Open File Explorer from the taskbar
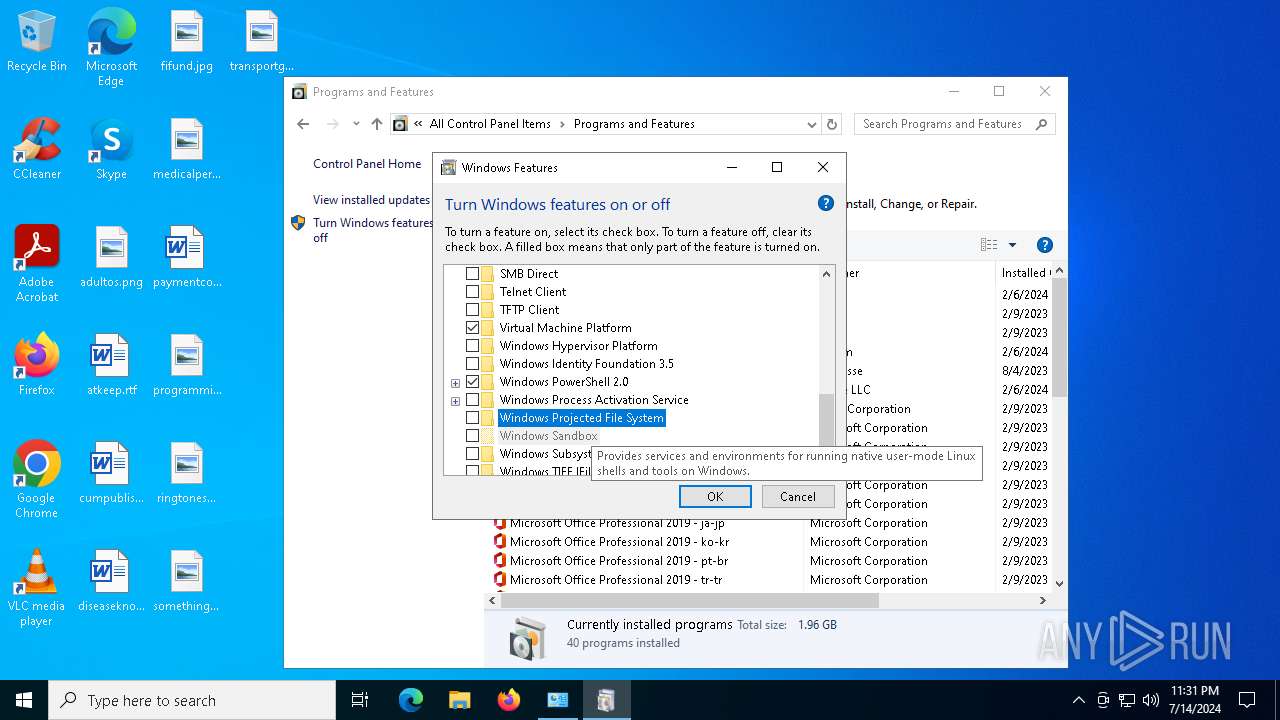 click(460, 700)
